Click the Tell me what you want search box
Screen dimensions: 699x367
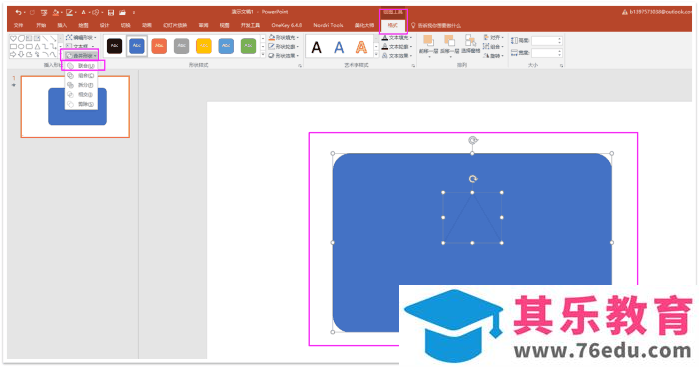click(x=436, y=25)
